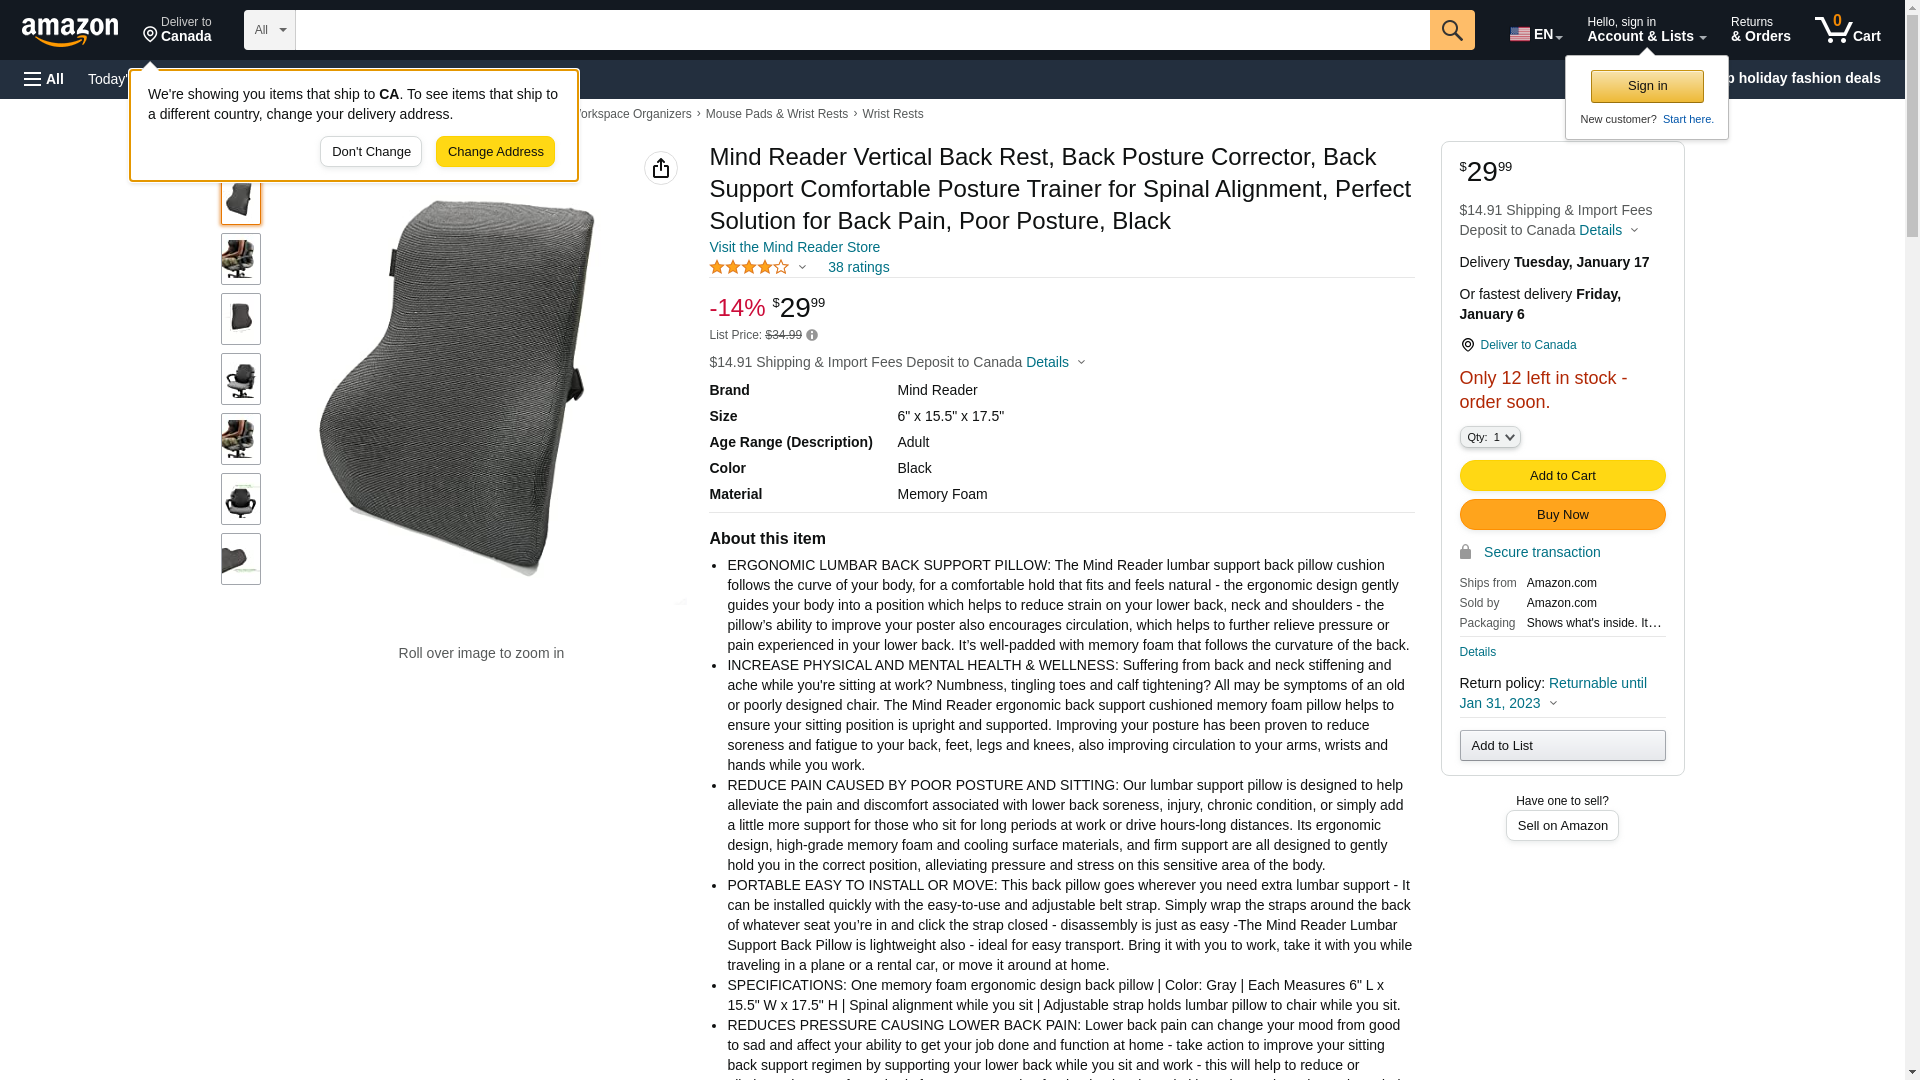The image size is (1920, 1080).
Task: Click the search magnifier button
Action: pos(1452,30)
